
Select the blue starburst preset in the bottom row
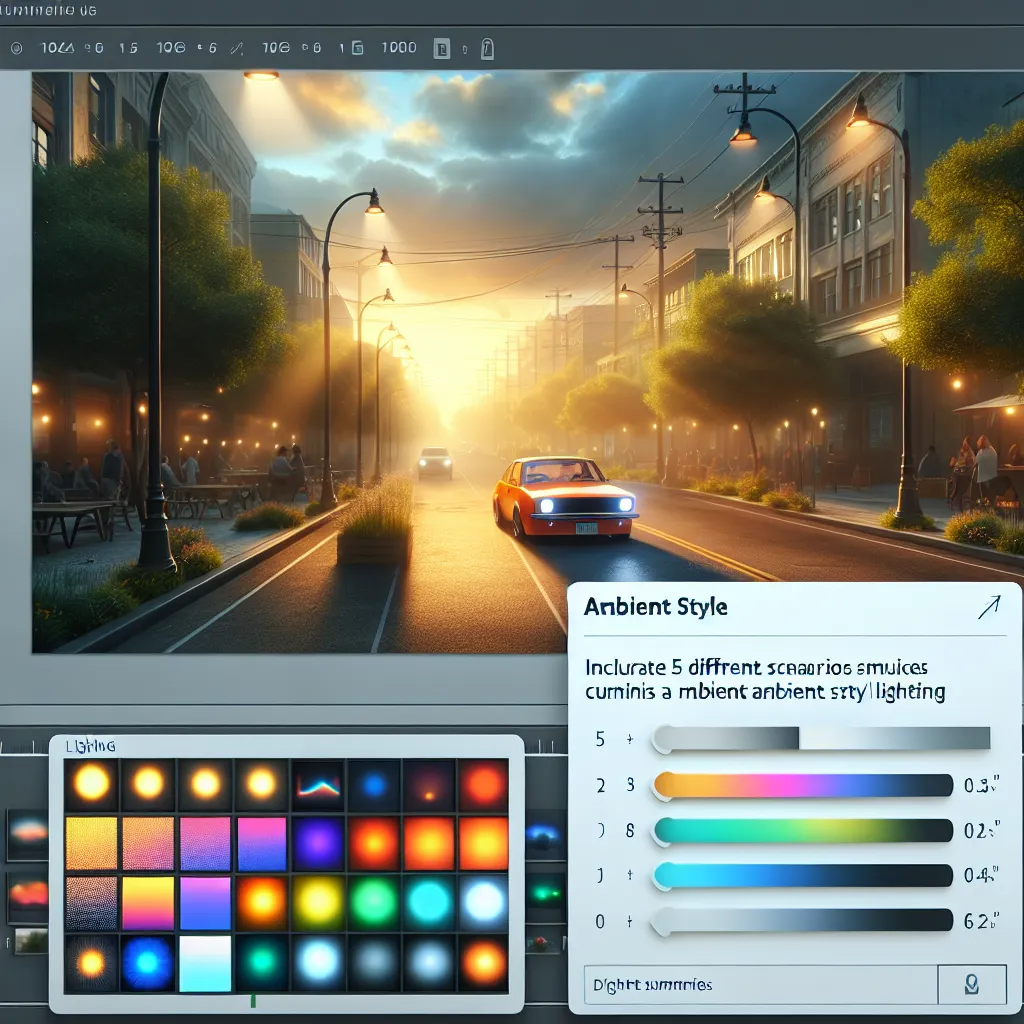(x=147, y=963)
